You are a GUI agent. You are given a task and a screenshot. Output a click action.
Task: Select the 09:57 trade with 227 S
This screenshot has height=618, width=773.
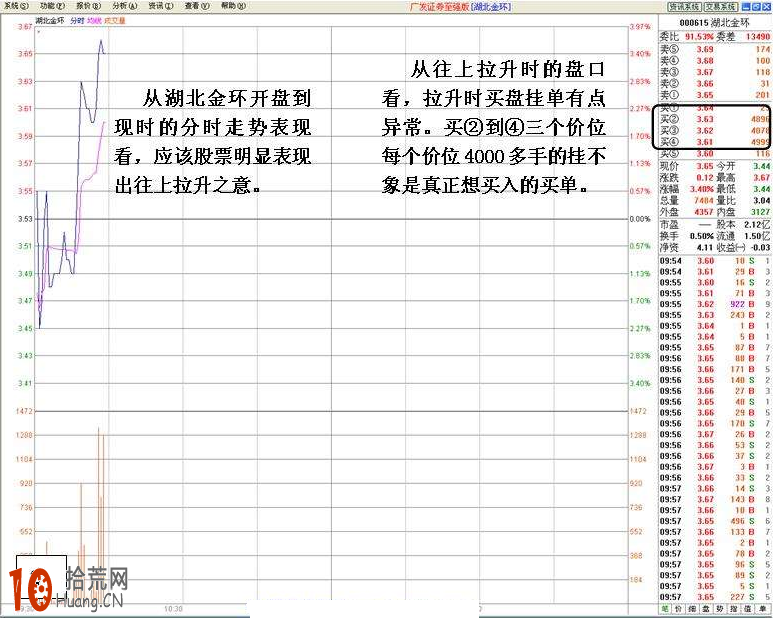coord(715,597)
